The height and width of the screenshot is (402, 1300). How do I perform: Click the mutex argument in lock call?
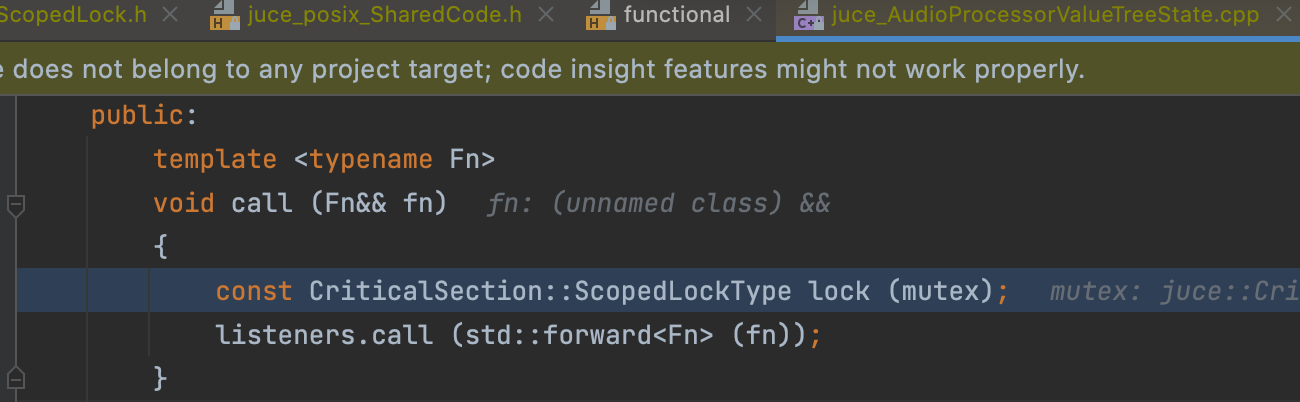pos(941,291)
